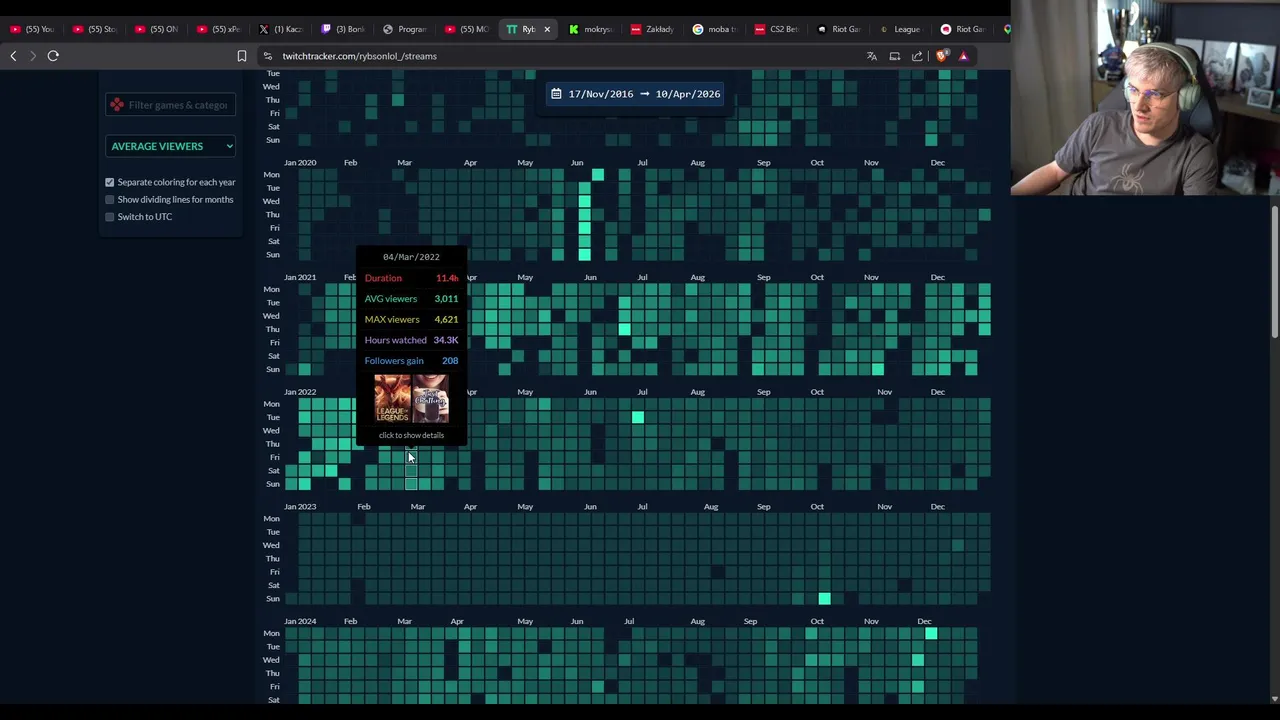The height and width of the screenshot is (720, 1280).
Task: Click the gamepad icon in filter box
Action: pos(118,105)
